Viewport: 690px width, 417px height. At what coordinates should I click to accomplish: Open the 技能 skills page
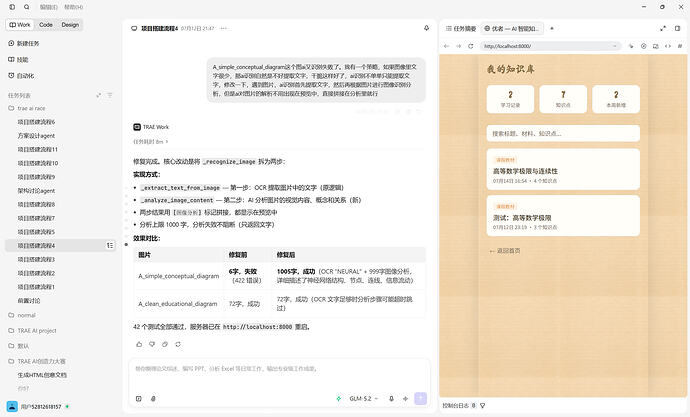coord(18,59)
